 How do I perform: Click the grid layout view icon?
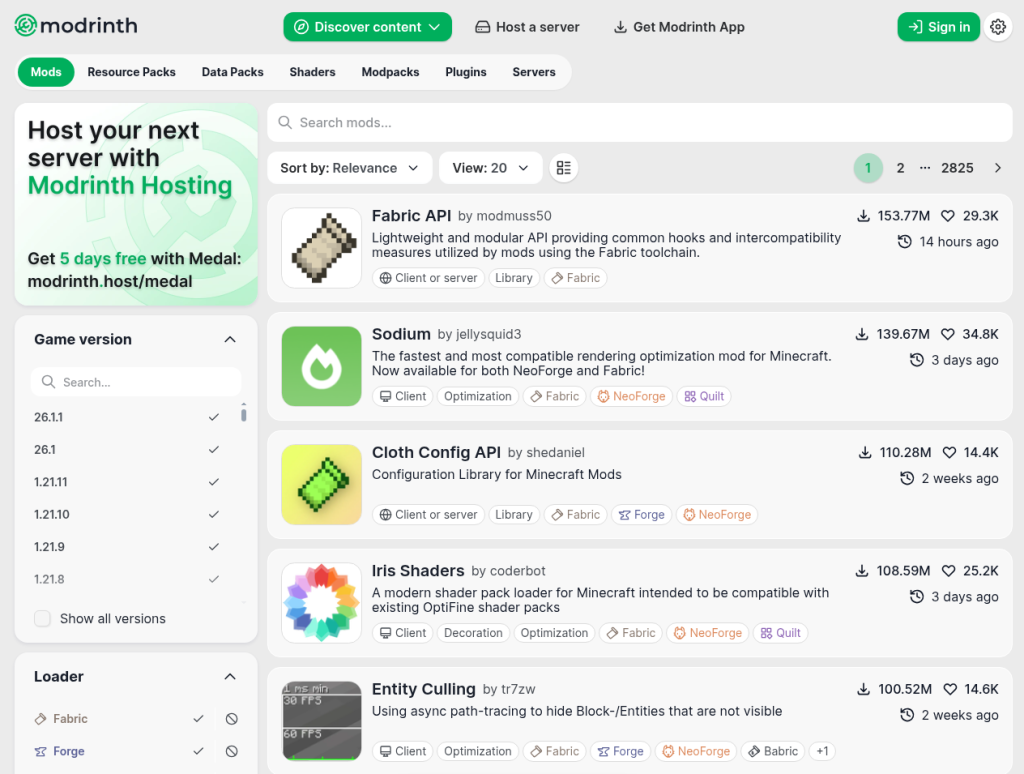[564, 168]
